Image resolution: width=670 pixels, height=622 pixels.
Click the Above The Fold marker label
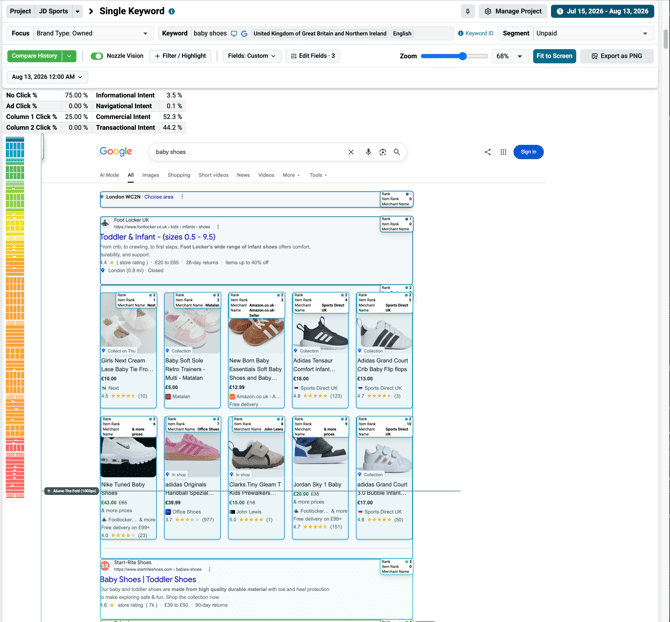[71, 491]
